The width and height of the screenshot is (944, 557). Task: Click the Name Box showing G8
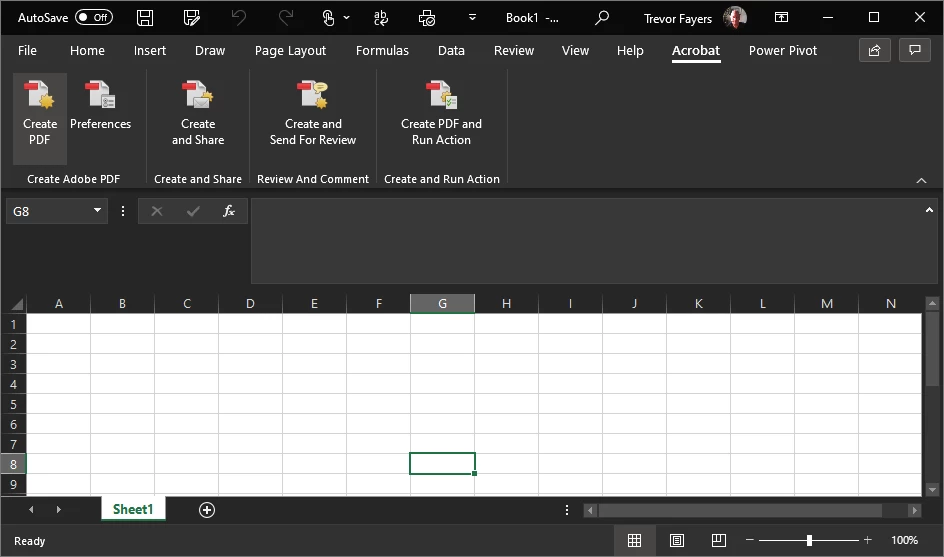[48, 211]
